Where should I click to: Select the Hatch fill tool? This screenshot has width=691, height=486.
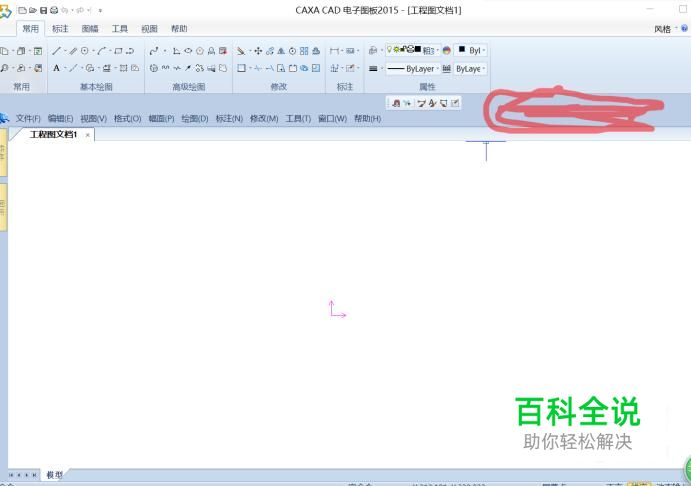coord(123,68)
